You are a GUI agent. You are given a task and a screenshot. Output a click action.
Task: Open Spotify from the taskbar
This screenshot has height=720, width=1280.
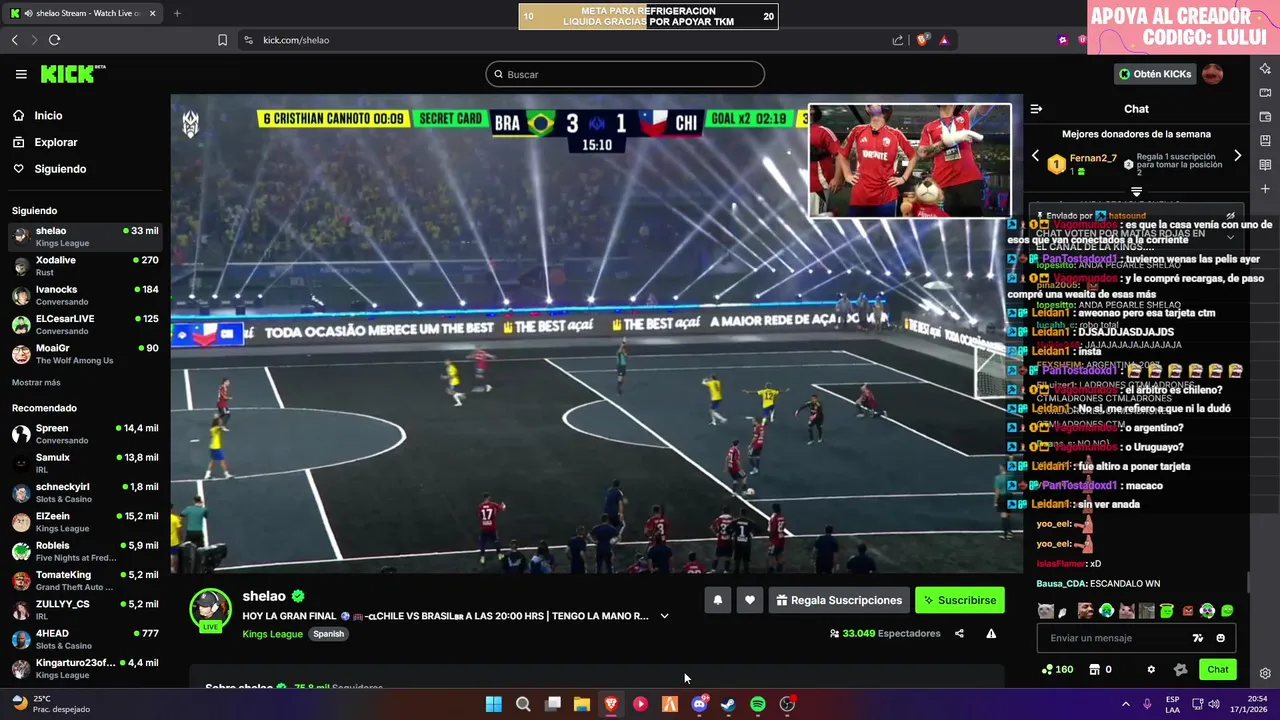(x=758, y=704)
